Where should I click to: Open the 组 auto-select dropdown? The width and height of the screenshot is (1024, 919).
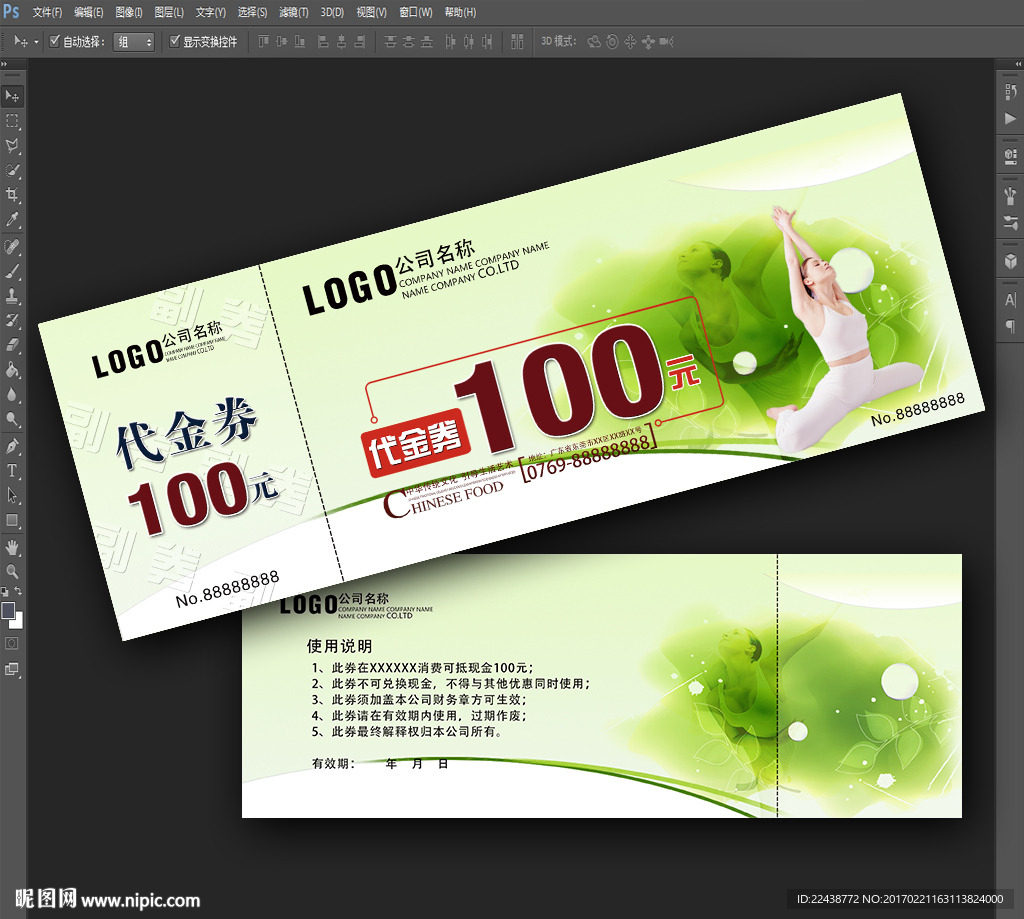coord(134,42)
